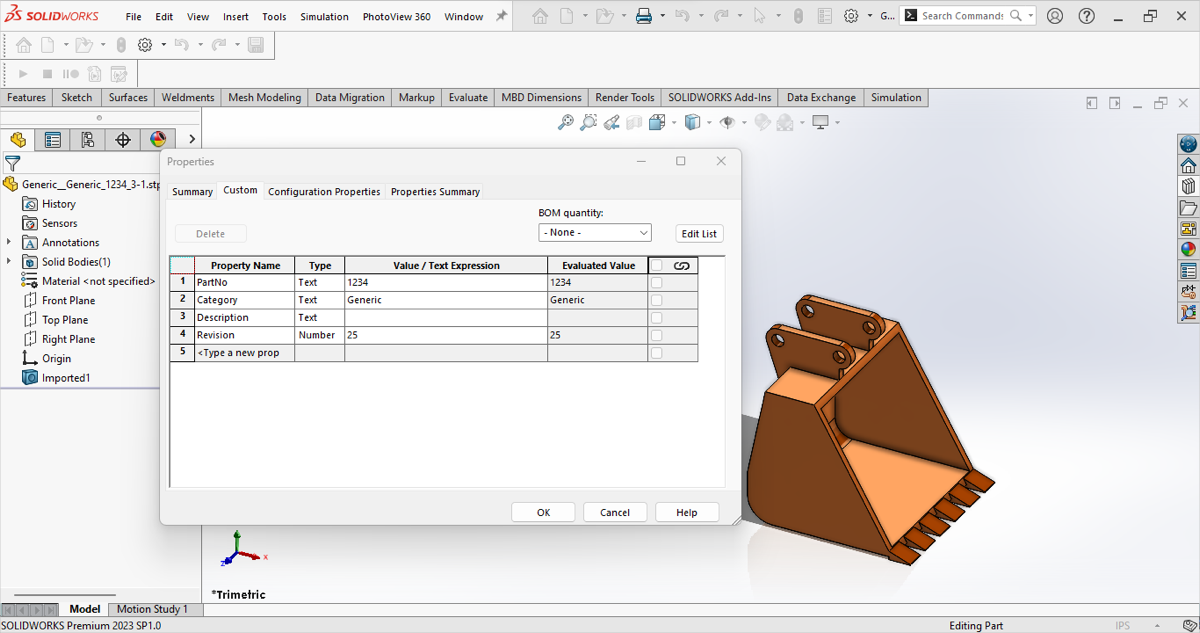1200x633 pixels.
Task: Open View Palette in task pane
Action: pyautogui.click(x=1188, y=229)
